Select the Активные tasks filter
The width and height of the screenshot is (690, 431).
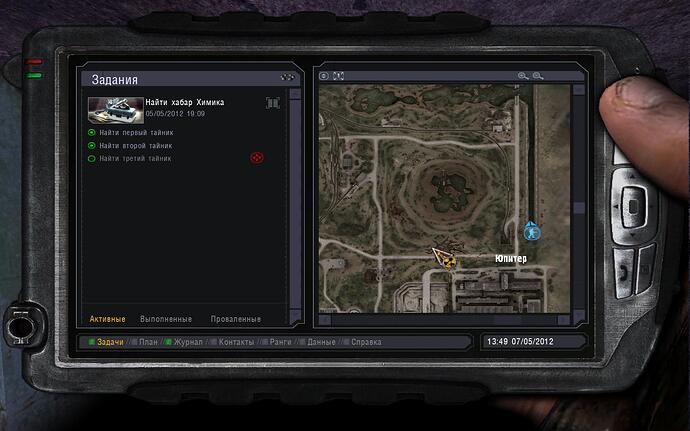click(x=107, y=319)
